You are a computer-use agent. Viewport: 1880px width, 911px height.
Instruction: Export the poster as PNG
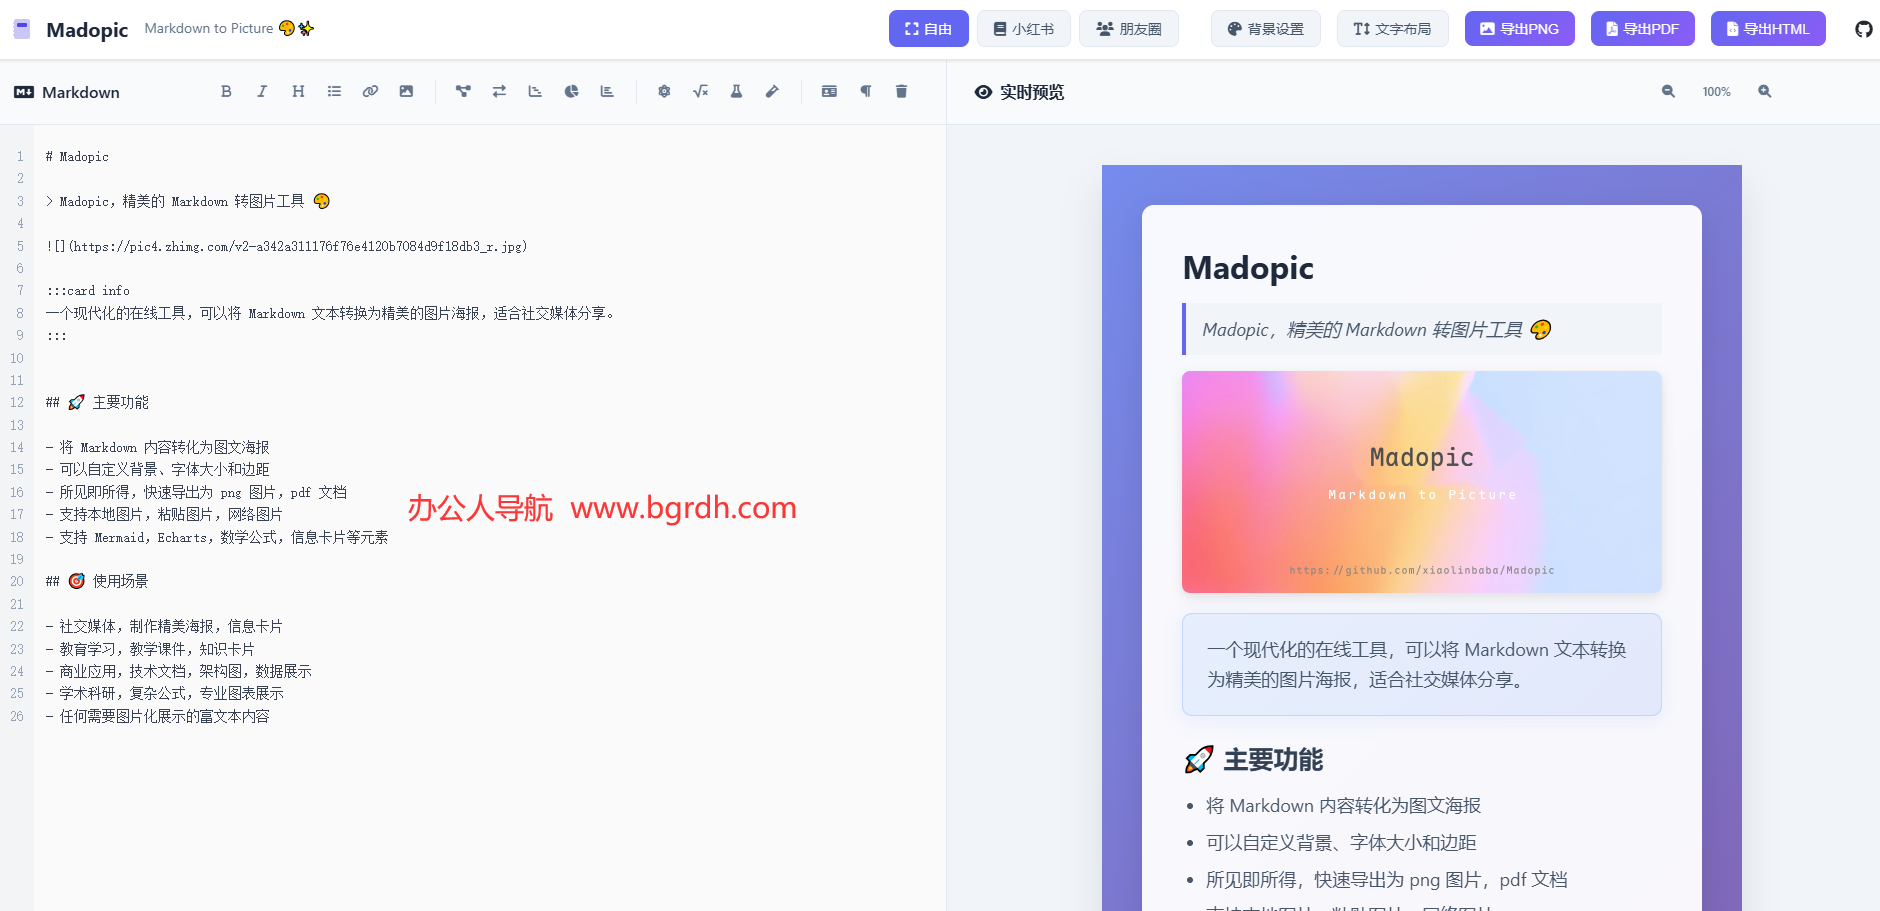[1519, 28]
